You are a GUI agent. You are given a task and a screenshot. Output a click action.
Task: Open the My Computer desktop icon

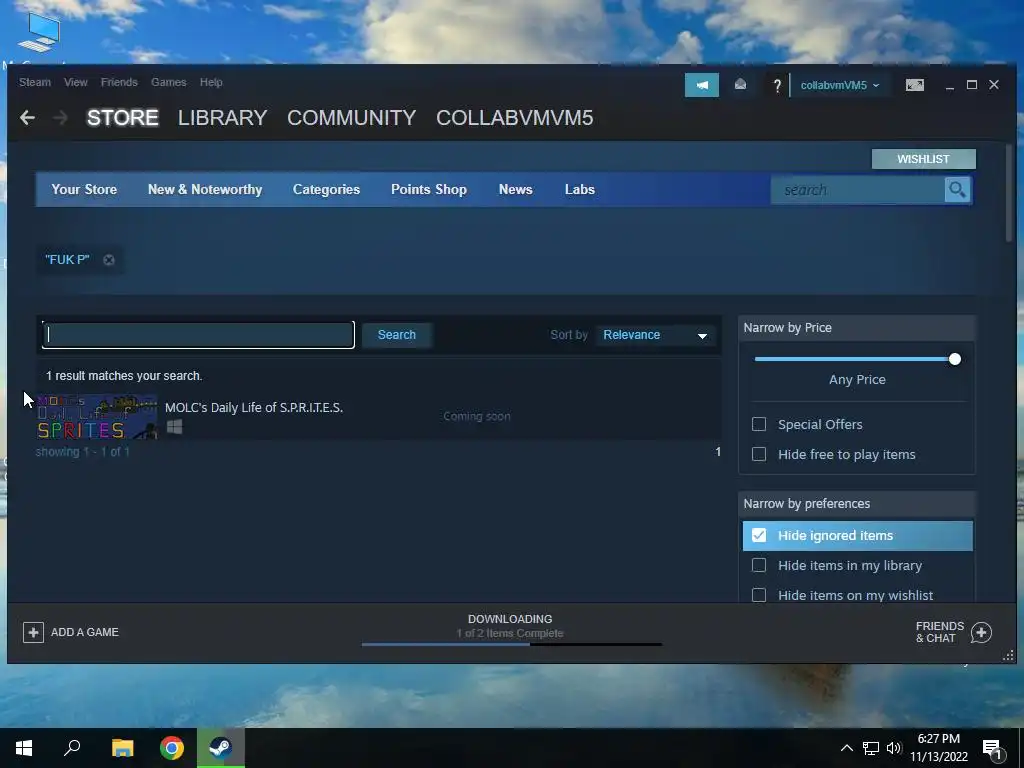point(39,33)
